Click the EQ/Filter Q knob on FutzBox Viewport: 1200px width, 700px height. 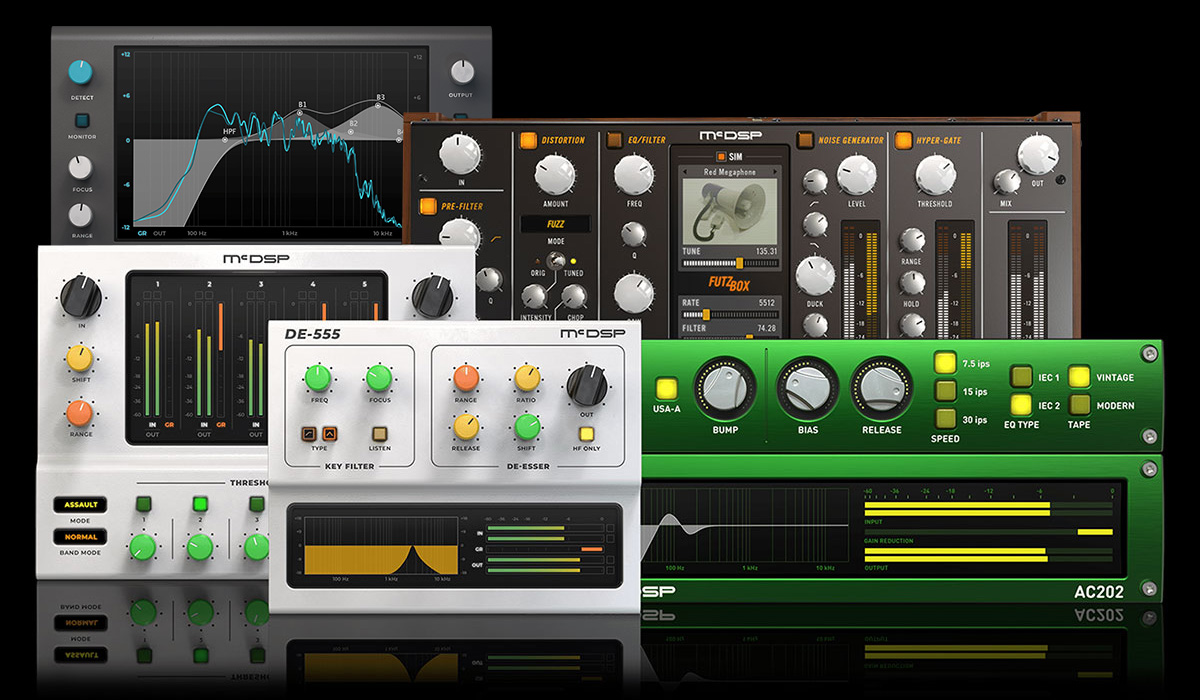coord(634,234)
